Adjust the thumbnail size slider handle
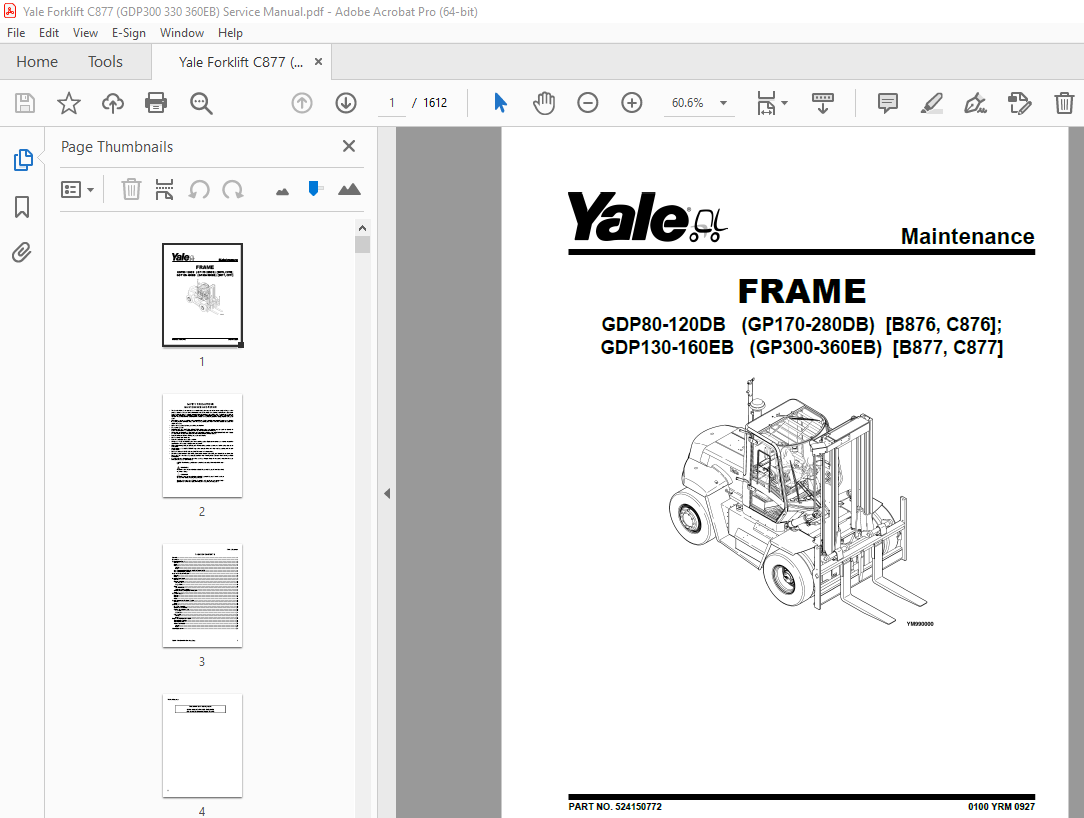Image resolution: width=1084 pixels, height=818 pixels. click(x=314, y=189)
